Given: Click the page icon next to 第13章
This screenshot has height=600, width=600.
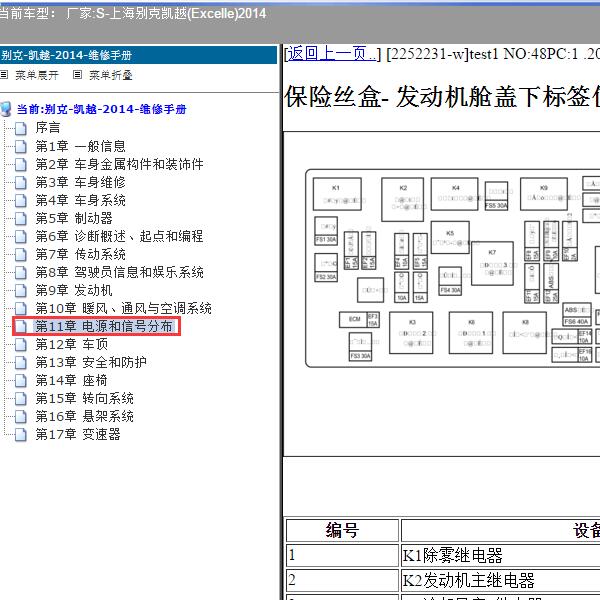Looking at the screenshot, I should 21,362.
